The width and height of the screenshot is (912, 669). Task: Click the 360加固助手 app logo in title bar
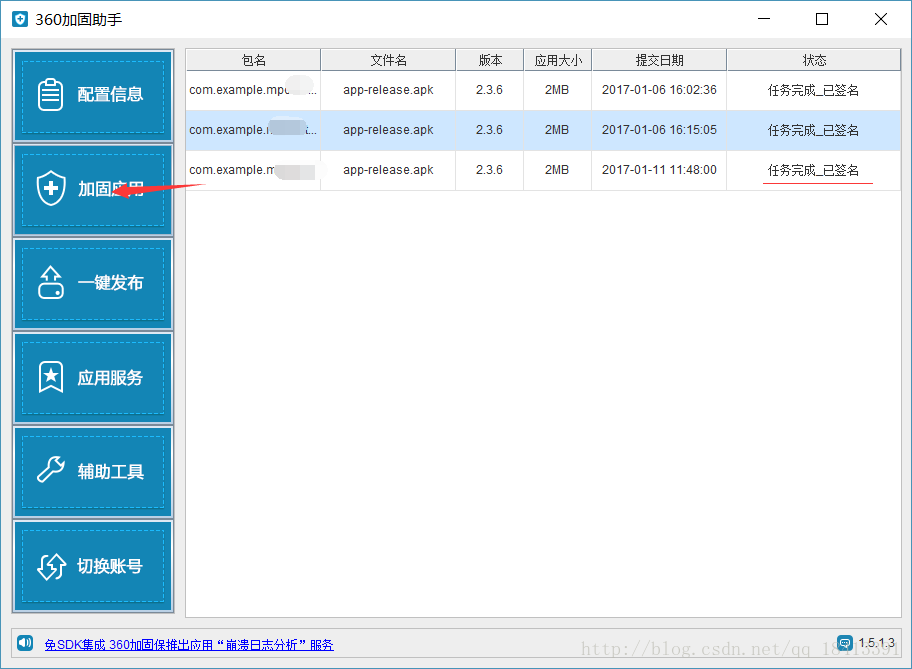click(20, 19)
